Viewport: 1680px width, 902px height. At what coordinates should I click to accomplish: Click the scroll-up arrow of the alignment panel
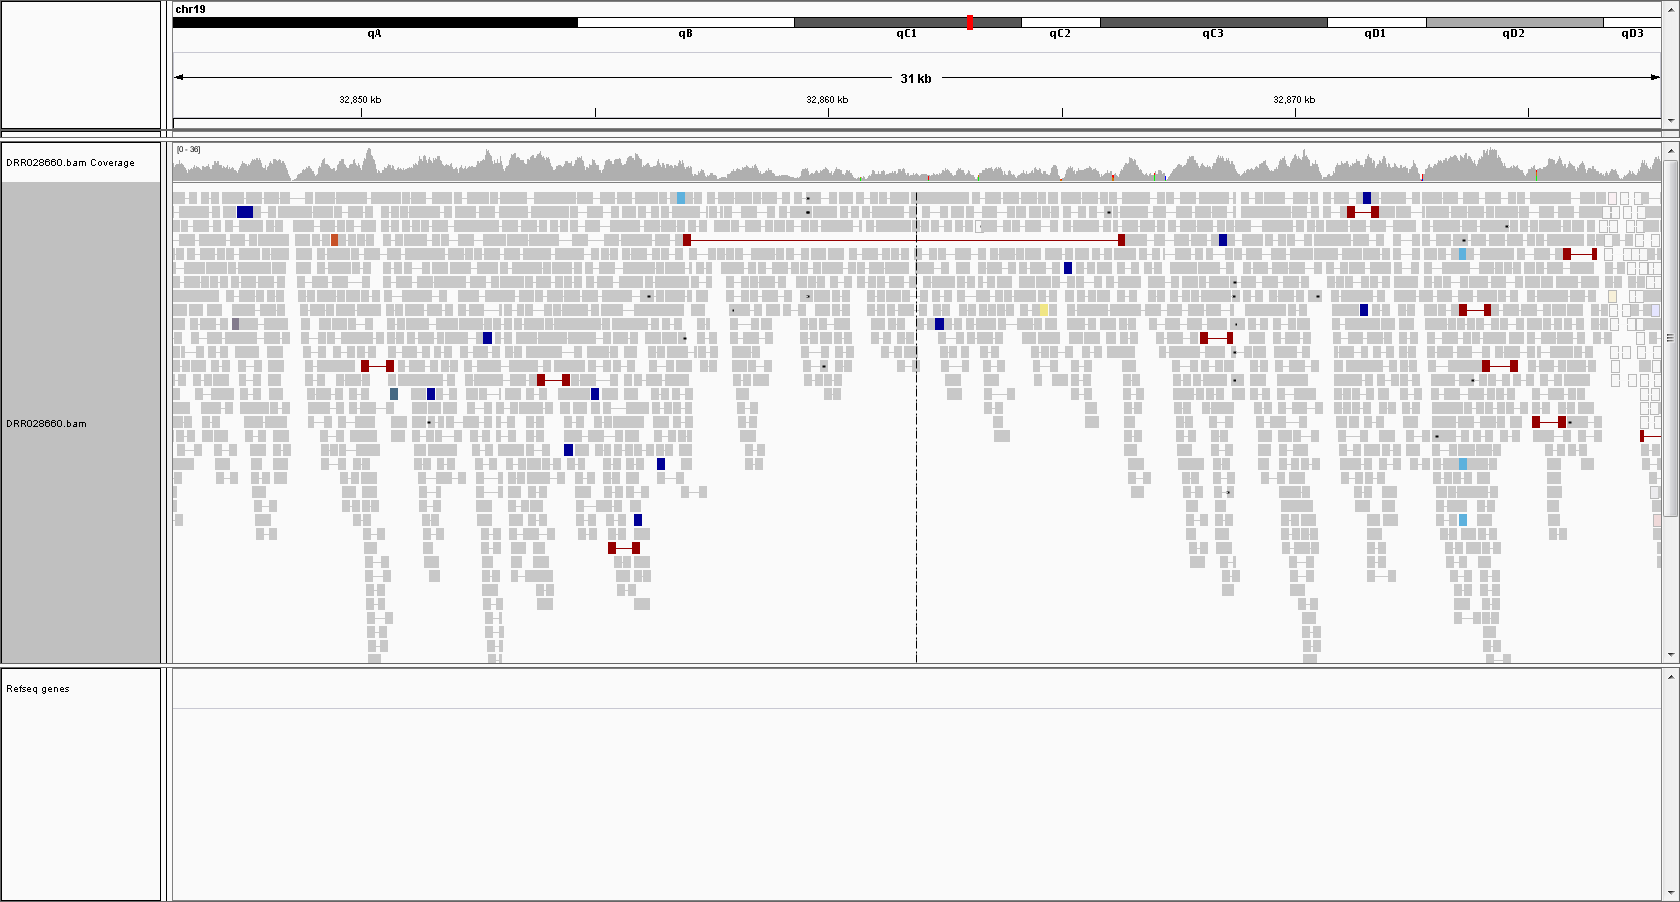(x=1670, y=150)
